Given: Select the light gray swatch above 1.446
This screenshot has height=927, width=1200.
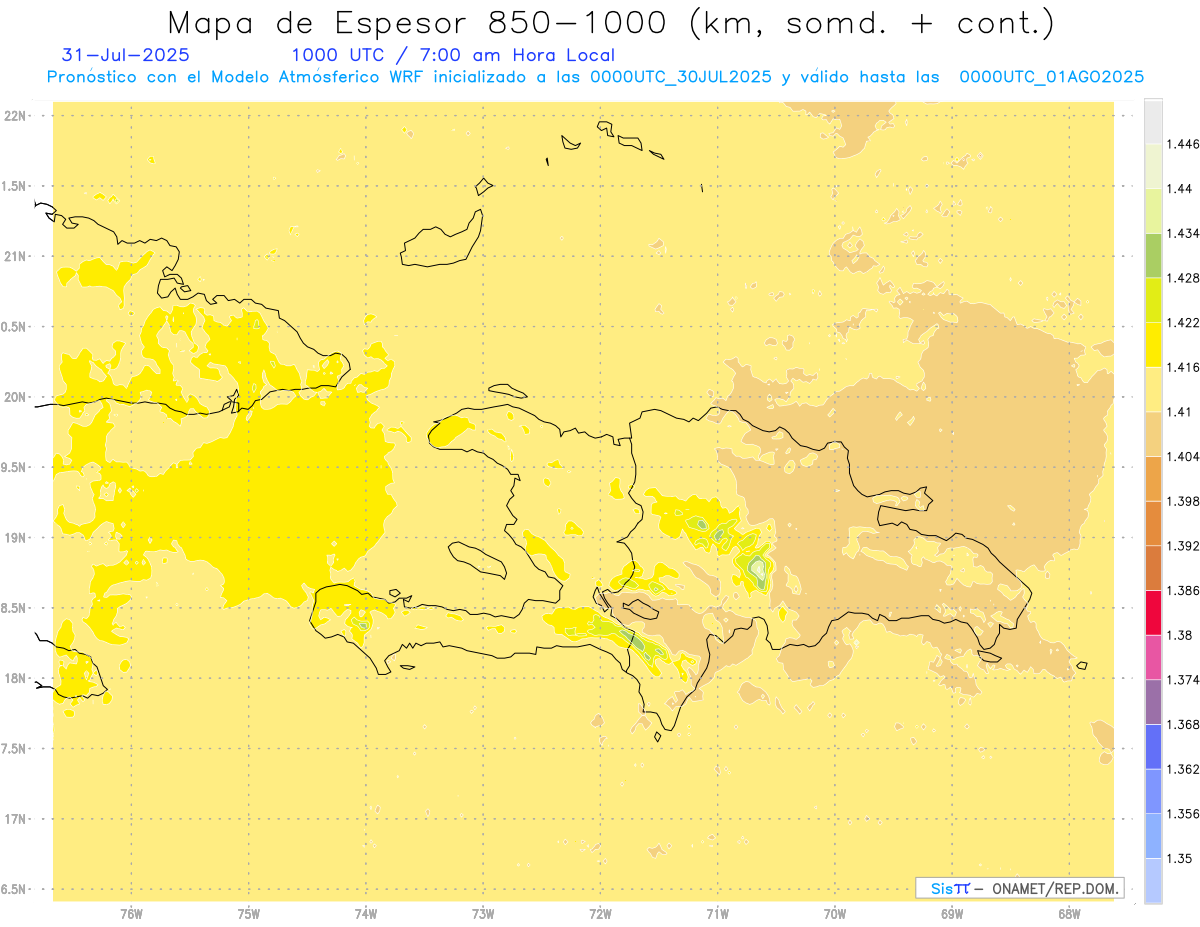Looking at the screenshot, I should [x=1152, y=121].
